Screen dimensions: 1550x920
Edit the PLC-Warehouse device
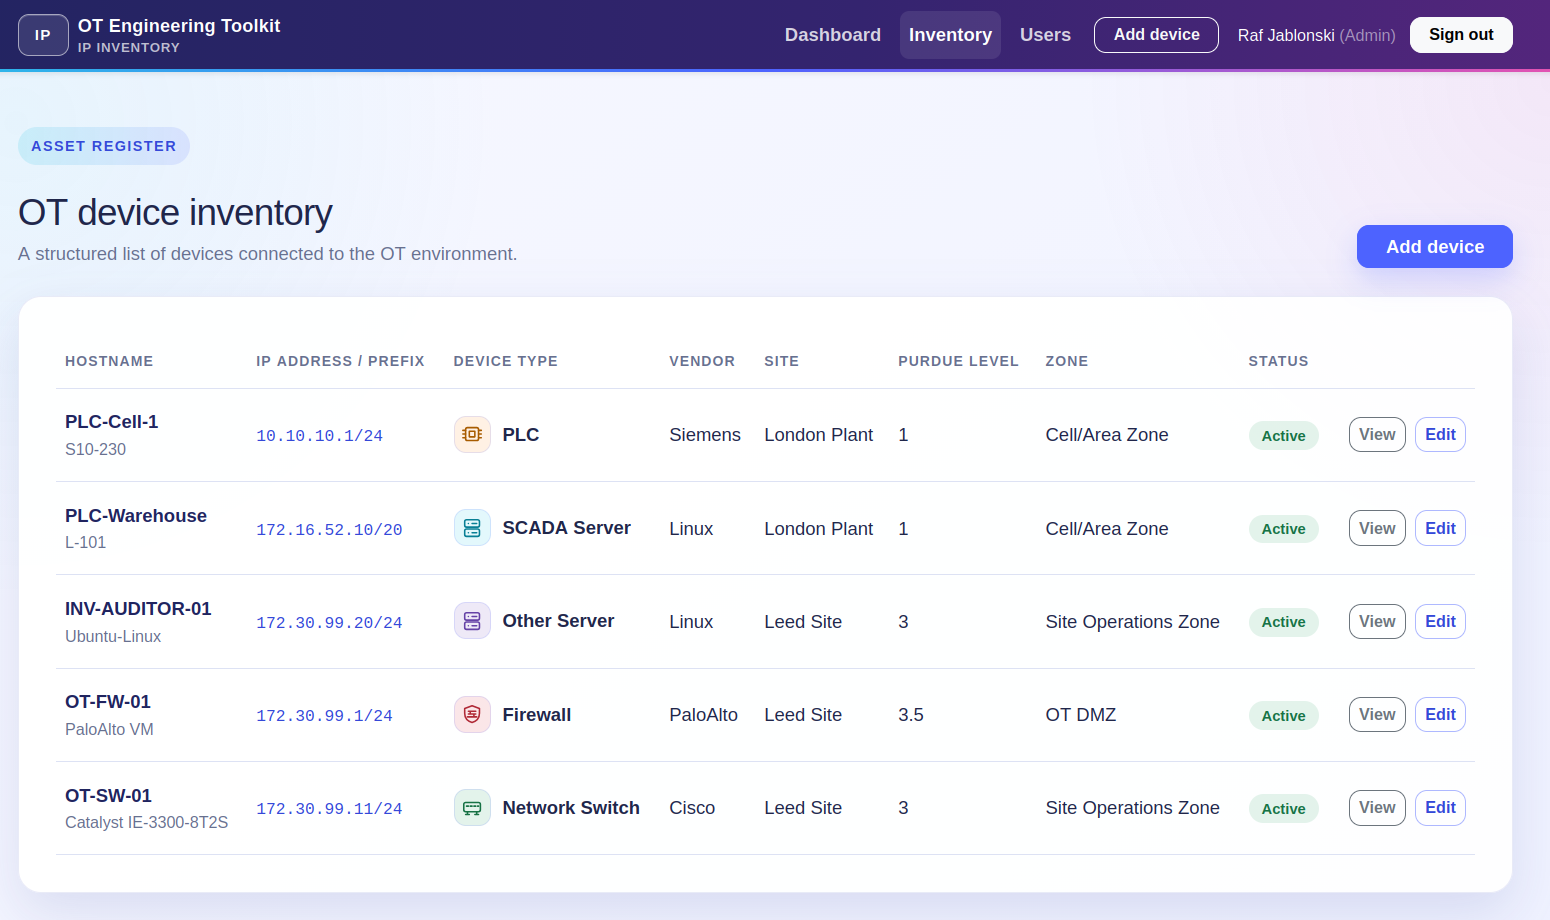pyautogui.click(x=1440, y=528)
